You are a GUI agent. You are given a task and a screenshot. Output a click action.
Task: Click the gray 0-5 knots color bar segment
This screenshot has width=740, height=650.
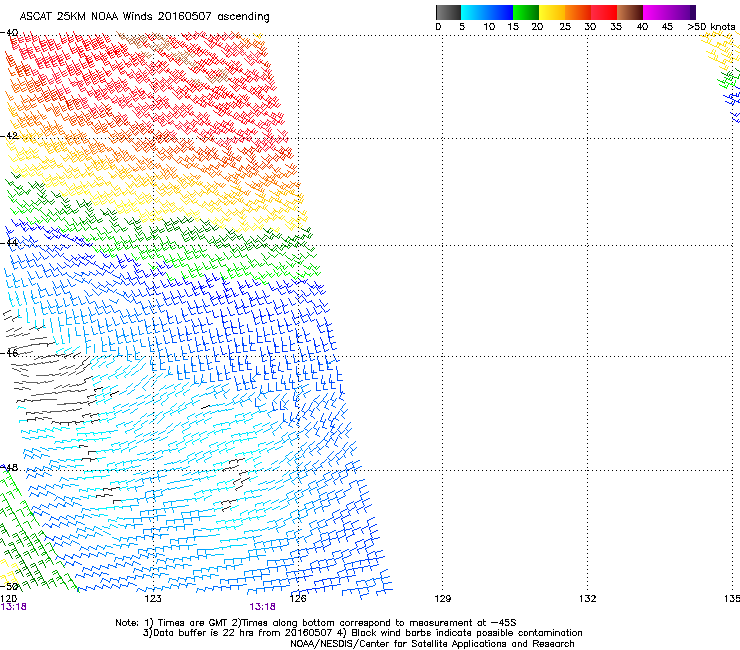[x=448, y=12]
